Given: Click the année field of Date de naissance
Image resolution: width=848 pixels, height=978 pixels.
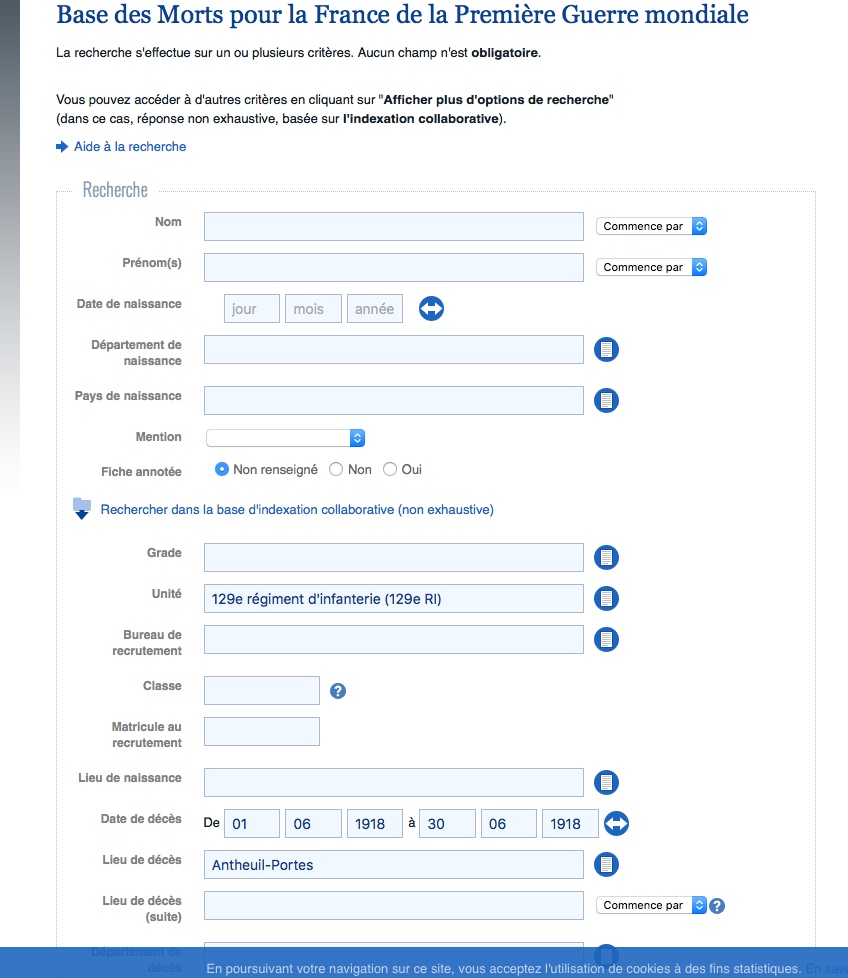Looking at the screenshot, I should [x=375, y=309].
